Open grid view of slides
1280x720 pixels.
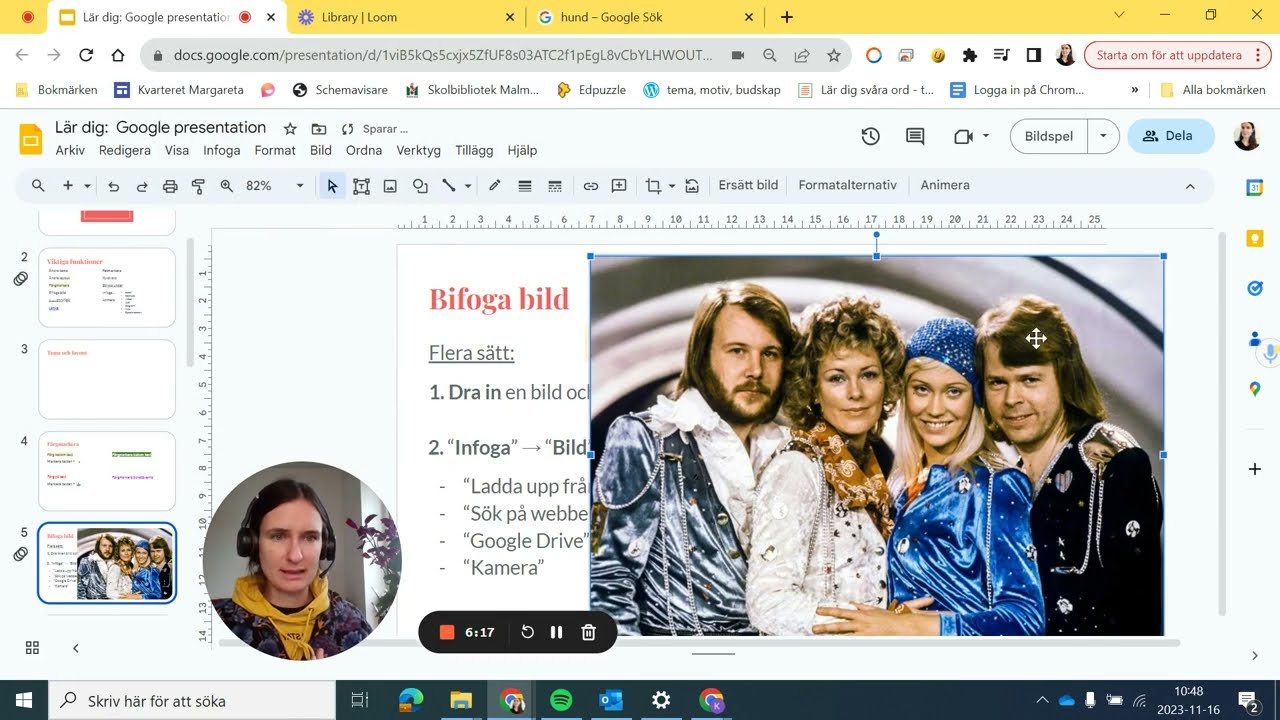[32, 648]
